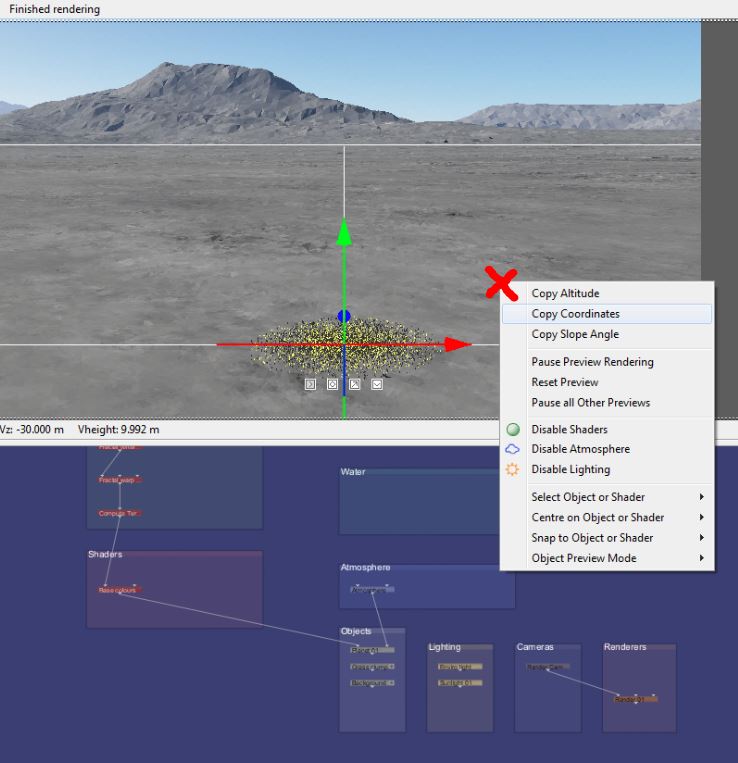This screenshot has width=738, height=763.
Task: Select the Fractal warp node
Action: click(119, 480)
